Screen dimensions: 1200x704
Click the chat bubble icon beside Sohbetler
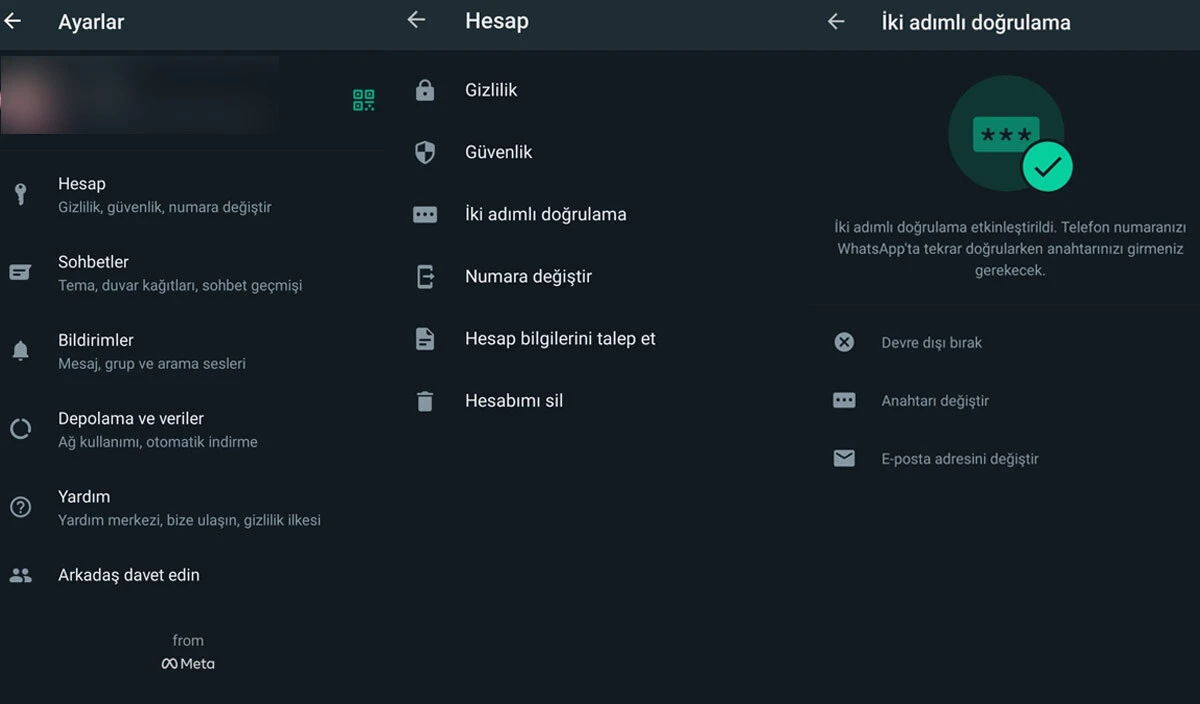pos(20,271)
